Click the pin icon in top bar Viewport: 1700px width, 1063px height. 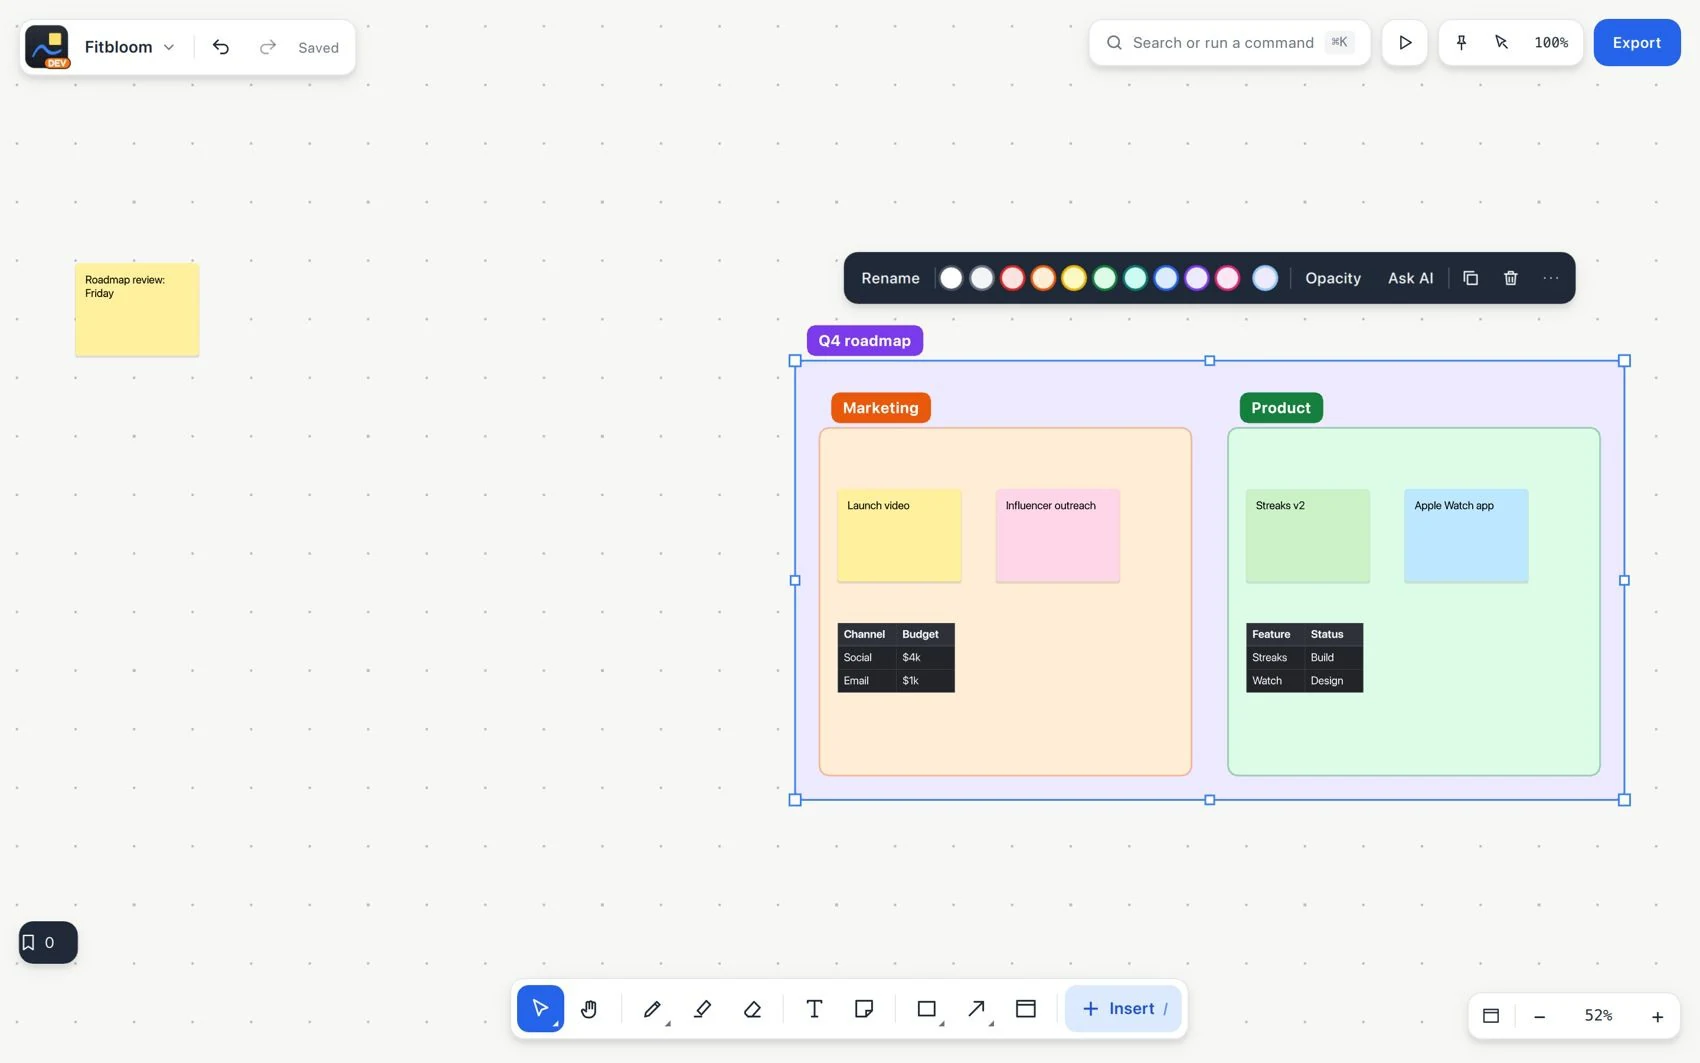pos(1461,42)
